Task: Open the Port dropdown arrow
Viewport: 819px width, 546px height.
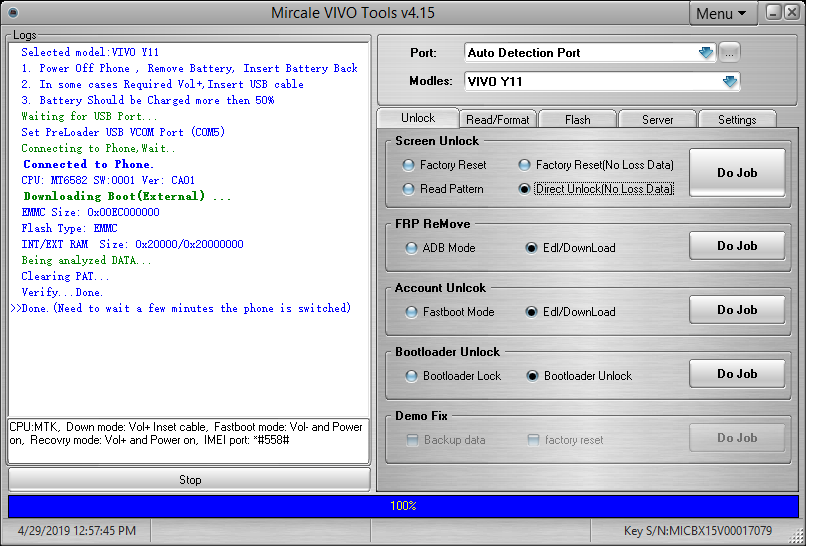Action: [706, 53]
